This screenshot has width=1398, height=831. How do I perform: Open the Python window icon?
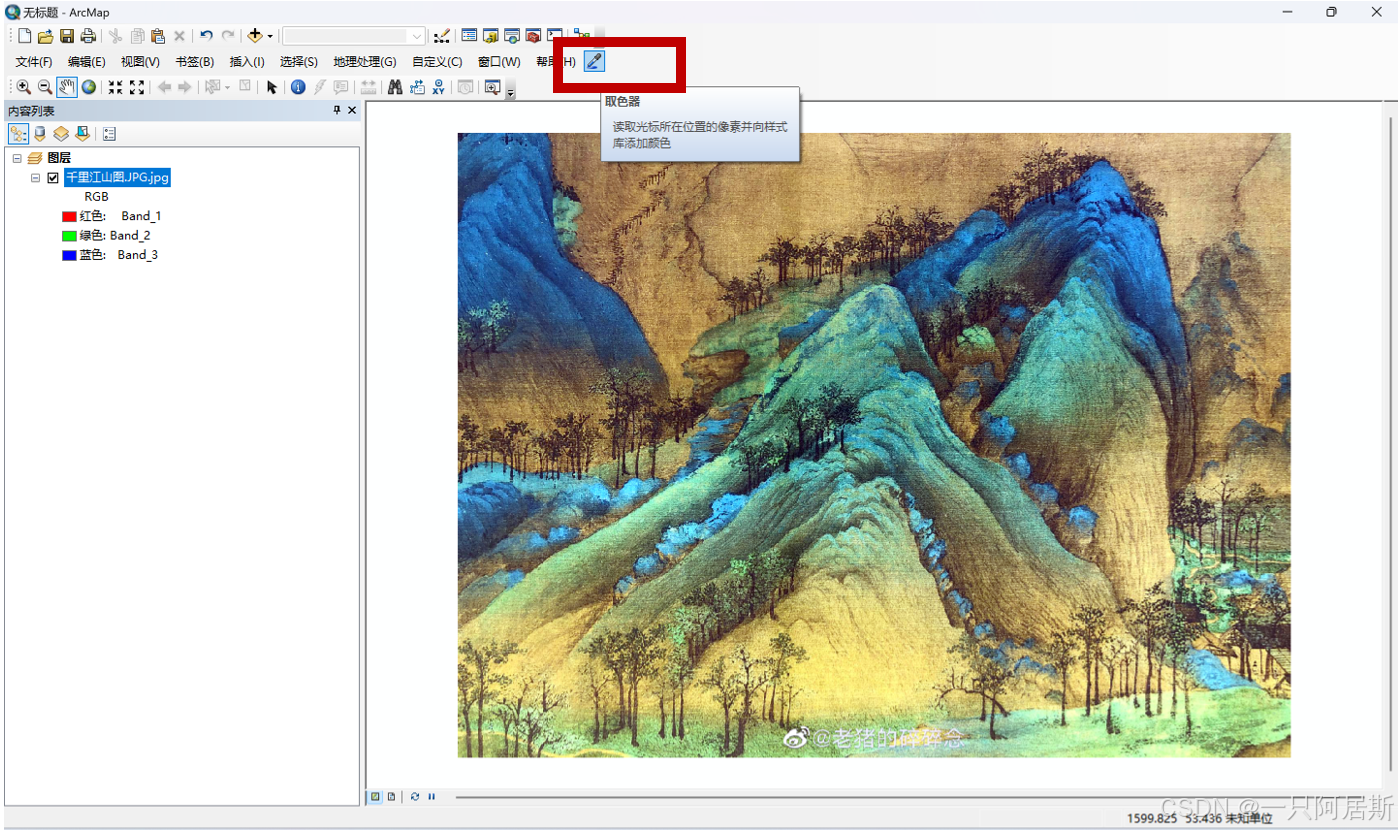(x=555, y=36)
